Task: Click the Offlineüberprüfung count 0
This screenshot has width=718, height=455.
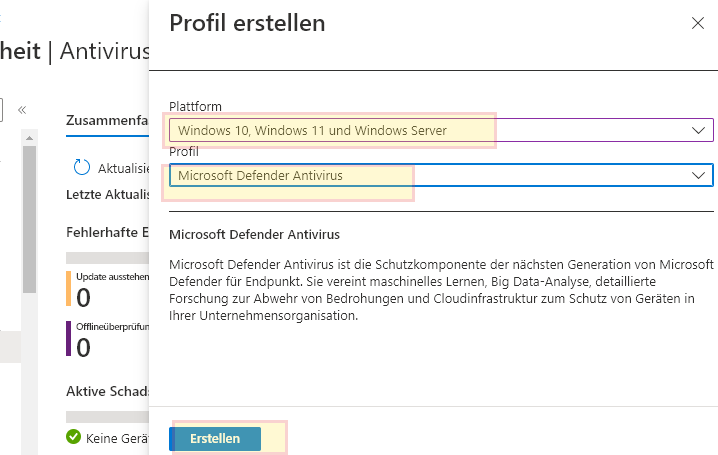Action: tap(84, 347)
